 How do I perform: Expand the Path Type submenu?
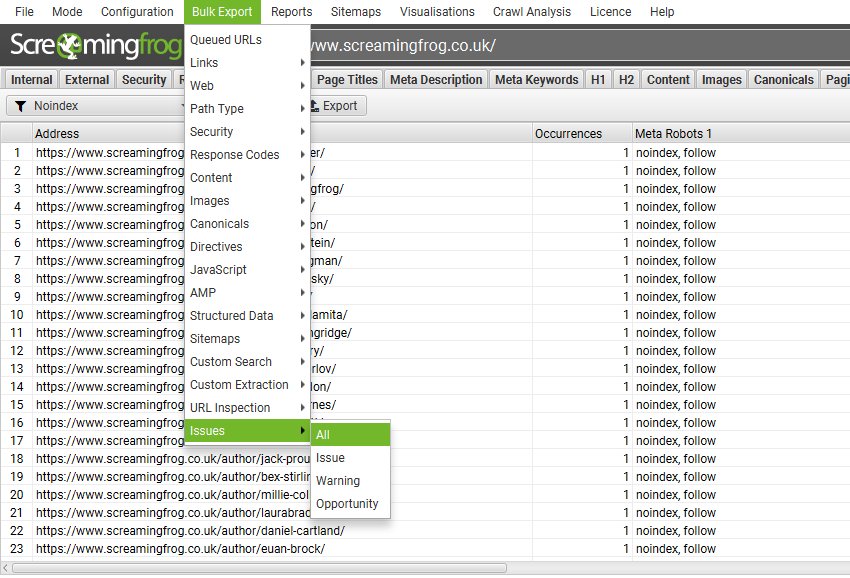pos(247,108)
